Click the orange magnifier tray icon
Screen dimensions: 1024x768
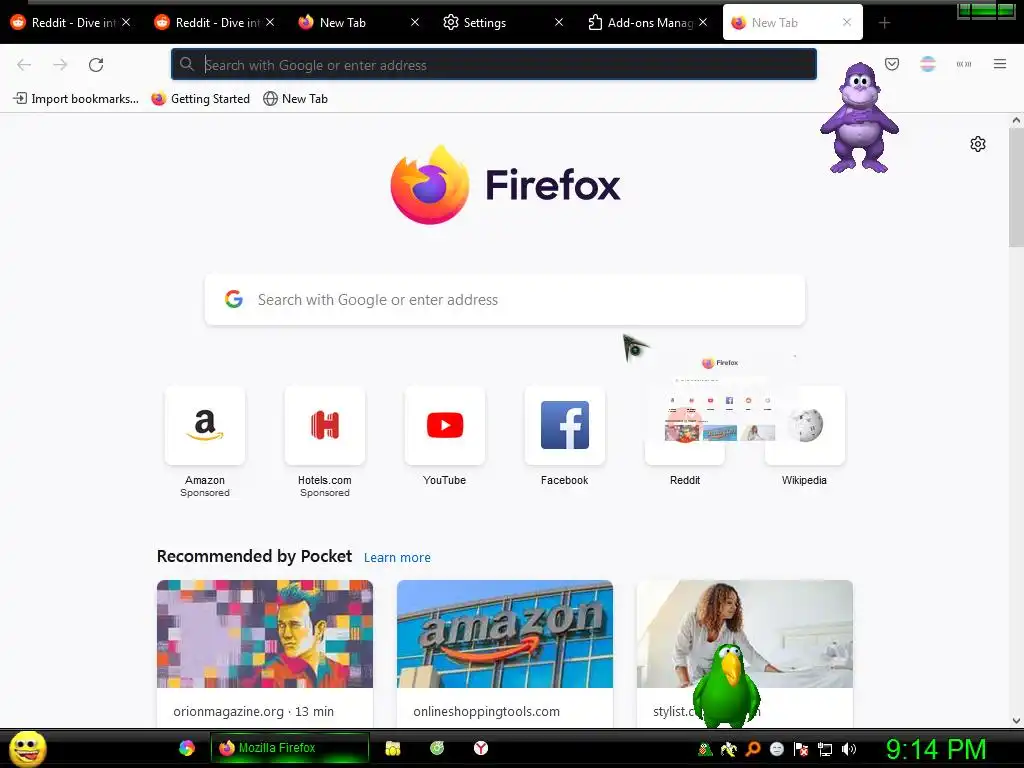[753, 749]
